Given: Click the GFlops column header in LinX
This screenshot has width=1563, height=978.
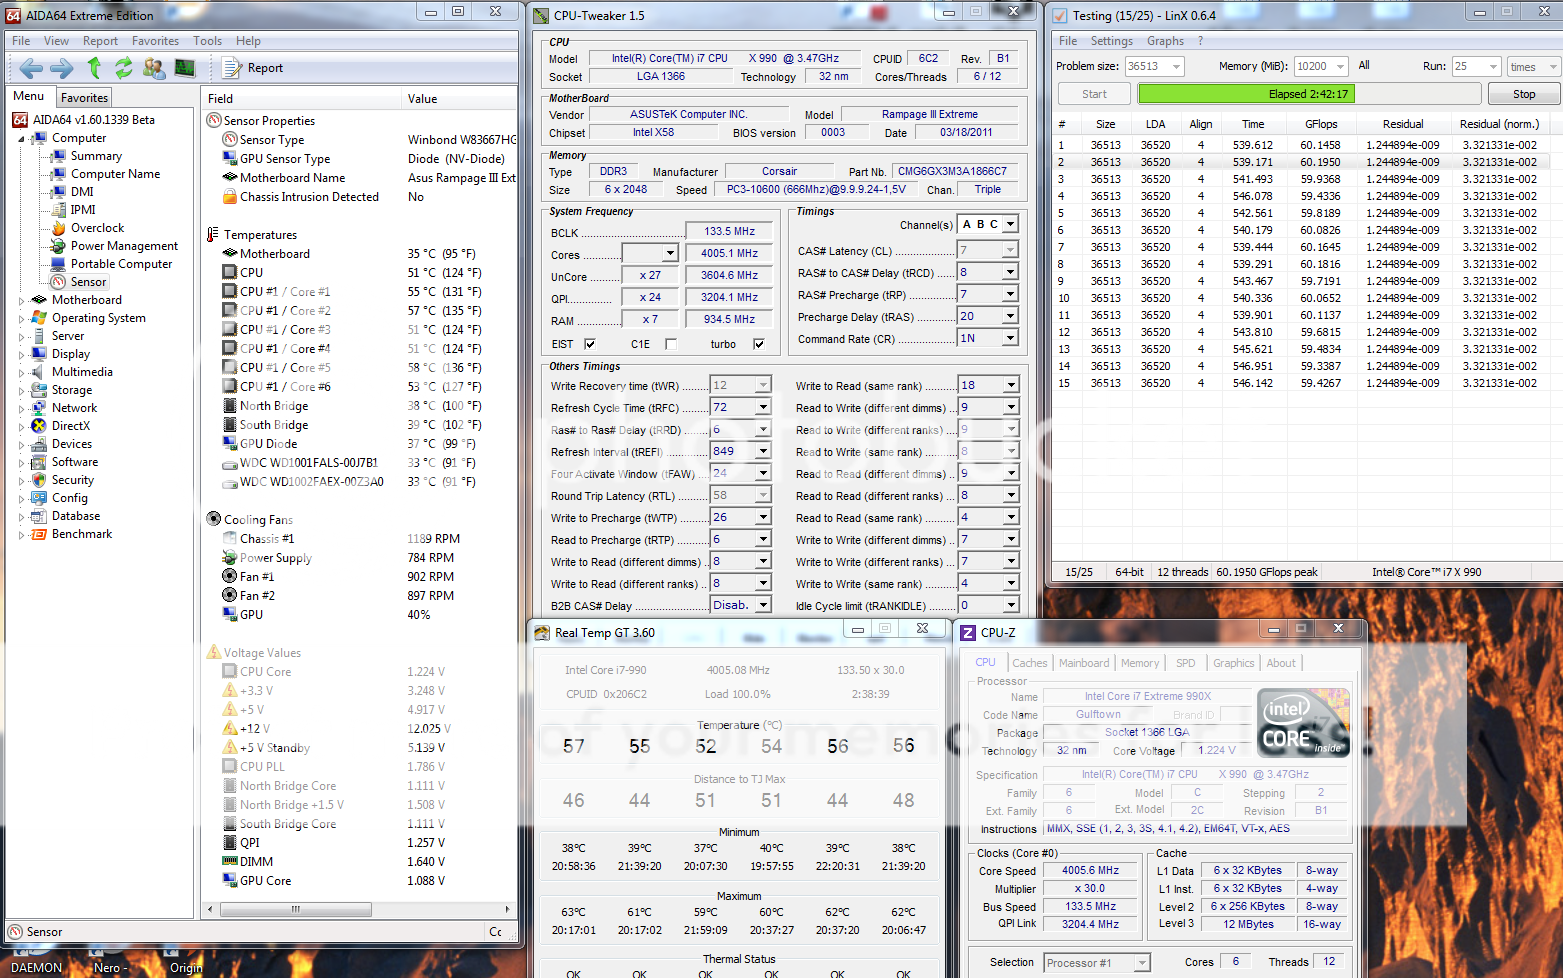Looking at the screenshot, I should coord(1320,124).
